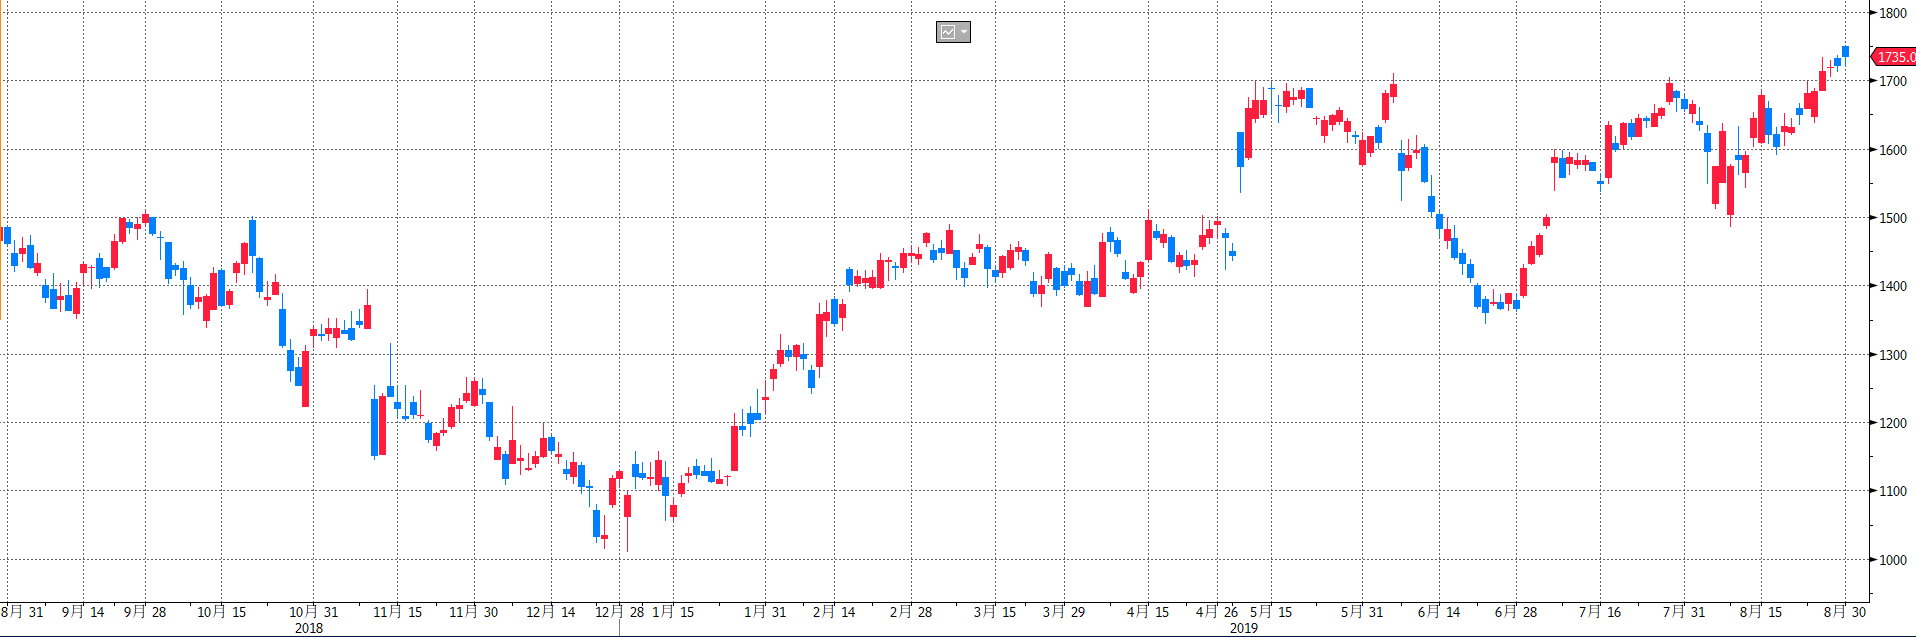Click the 7月 31 date label

pos(1684,612)
